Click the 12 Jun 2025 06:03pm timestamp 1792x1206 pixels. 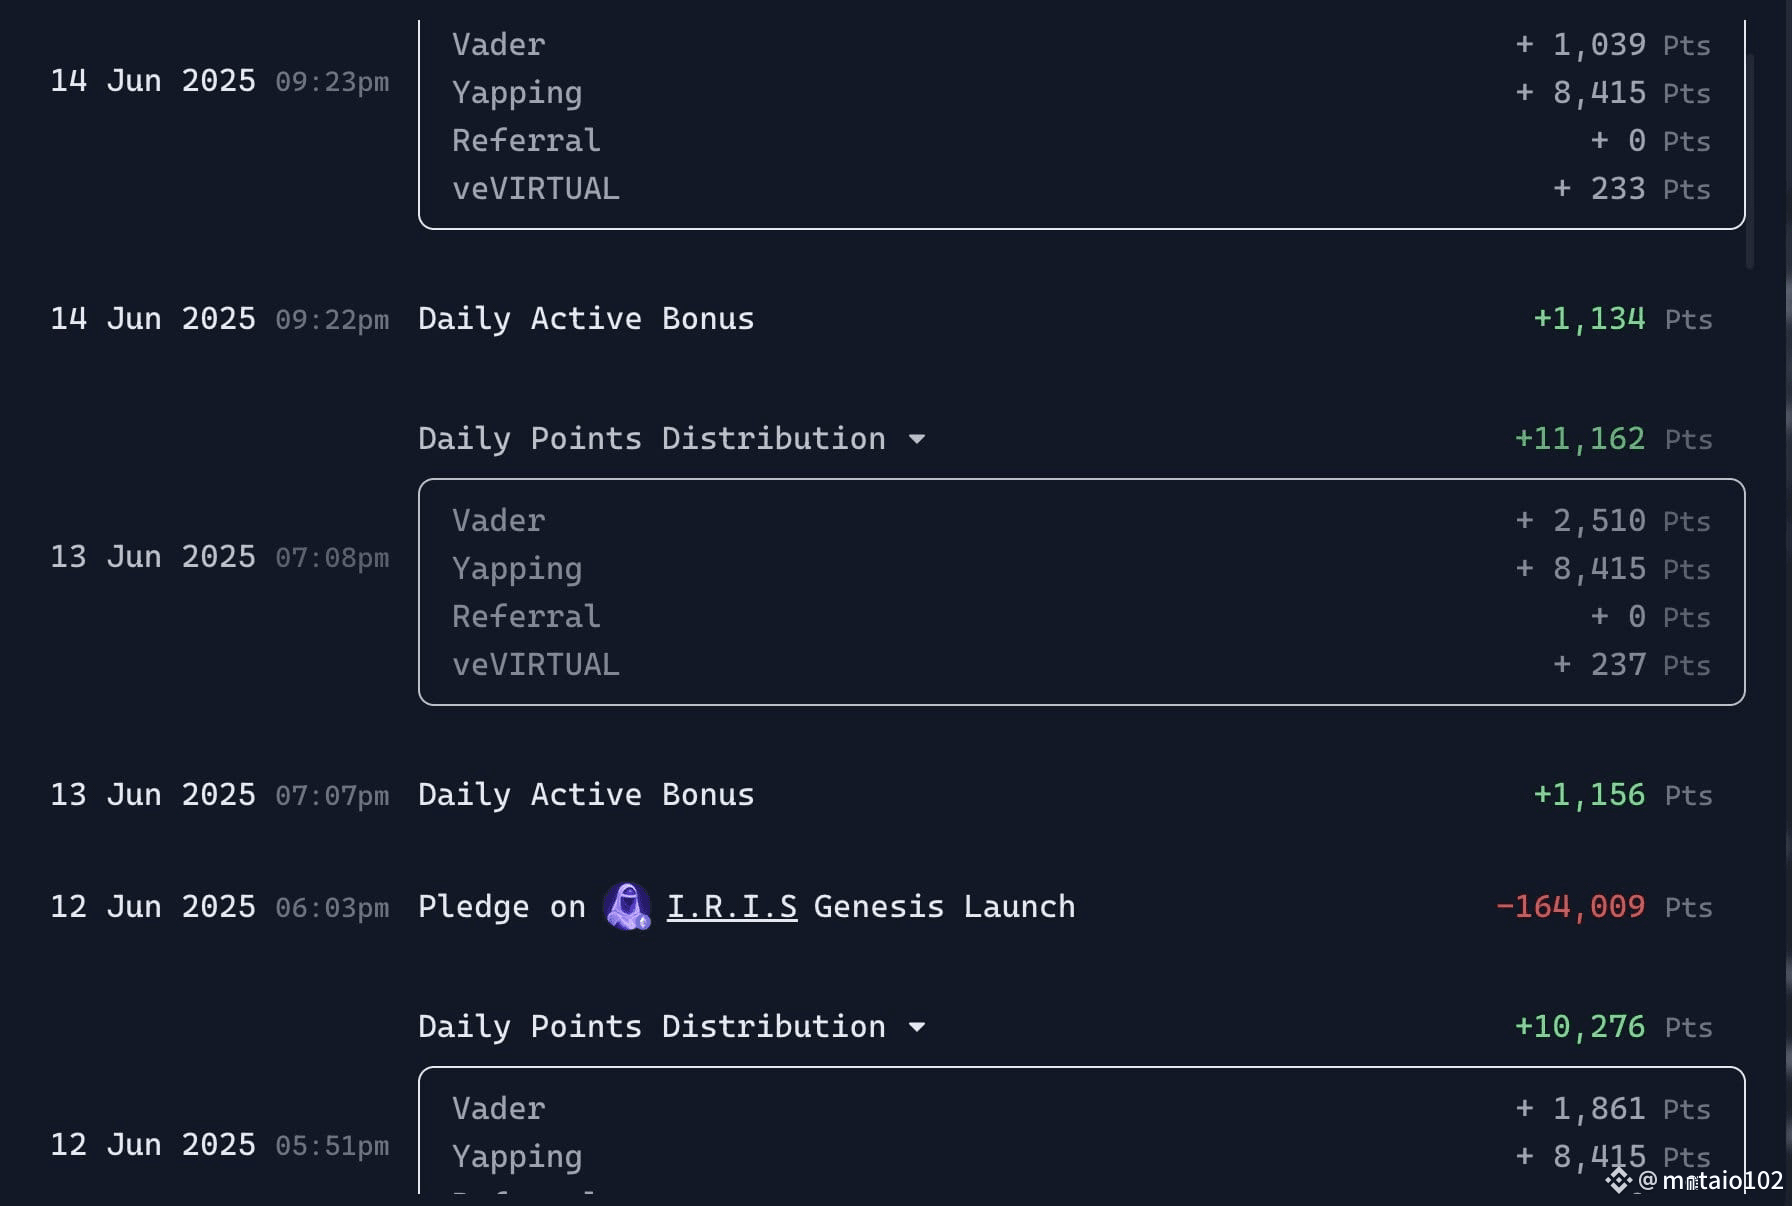(220, 907)
